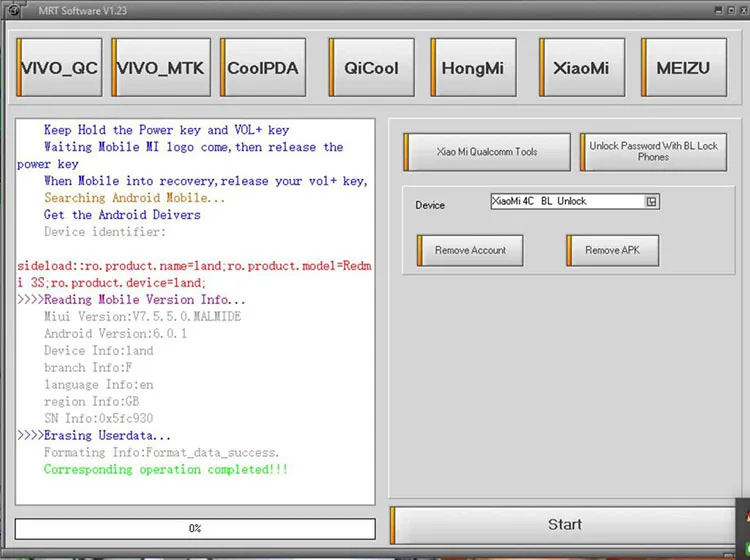Image resolution: width=750 pixels, height=560 pixels.
Task: Click 'SN Info:0x5fc930' log entry
Action: click(99, 418)
